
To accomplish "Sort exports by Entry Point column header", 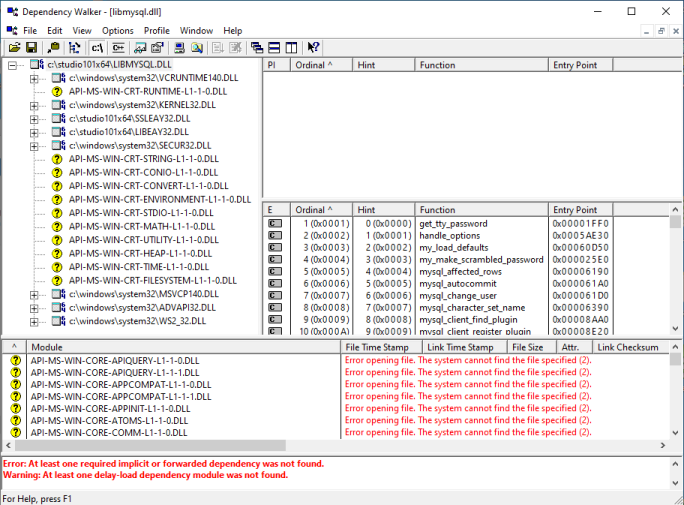I will 580,210.
